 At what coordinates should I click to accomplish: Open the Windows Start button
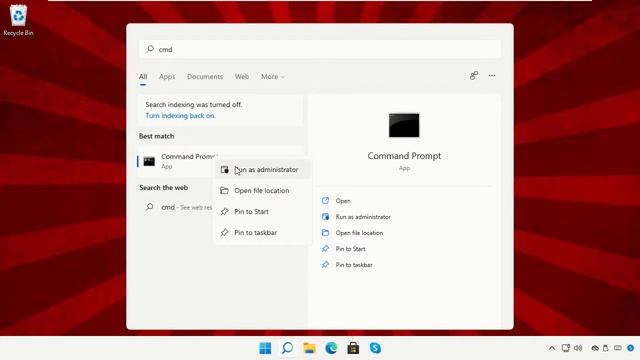pos(265,348)
